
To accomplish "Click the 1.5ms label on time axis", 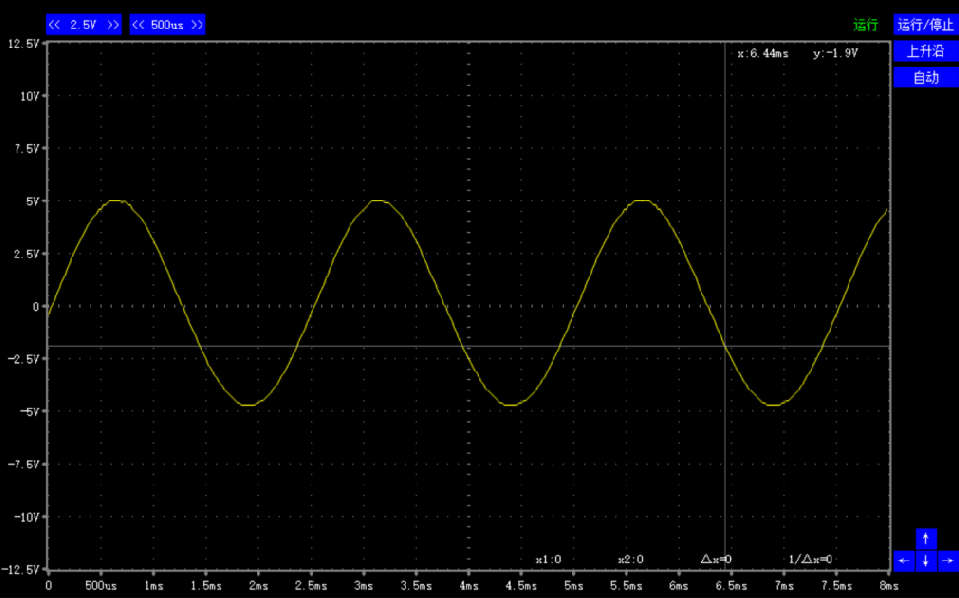I will pyautogui.click(x=206, y=586).
